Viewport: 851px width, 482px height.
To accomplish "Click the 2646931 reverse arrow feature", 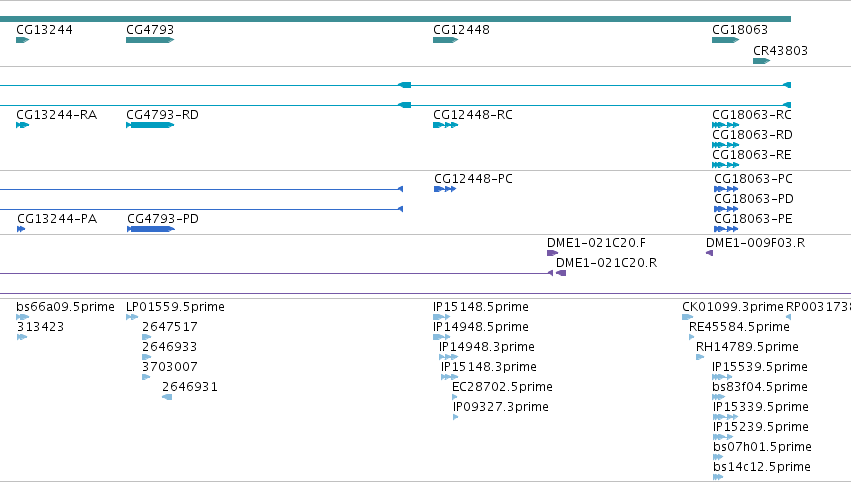I will pyautogui.click(x=167, y=397).
